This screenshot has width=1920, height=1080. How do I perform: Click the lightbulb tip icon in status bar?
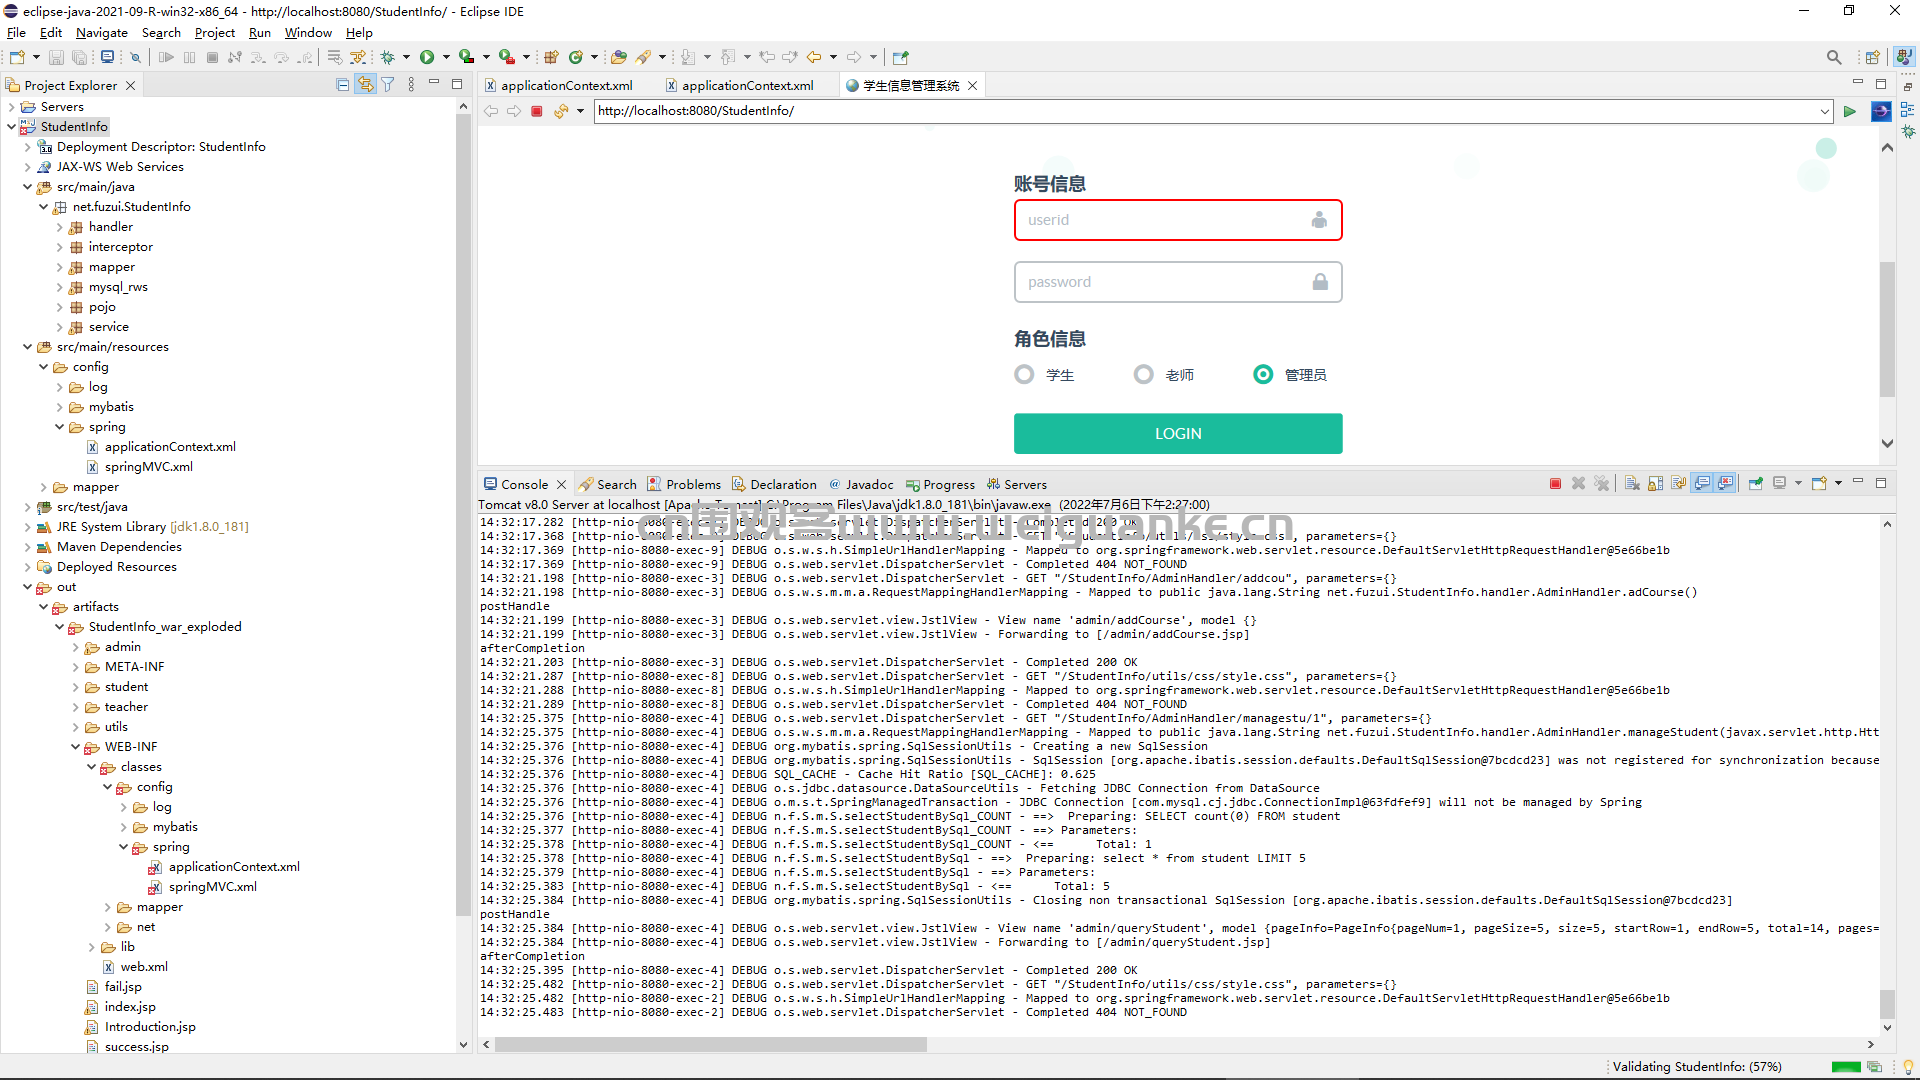[1908, 1067]
